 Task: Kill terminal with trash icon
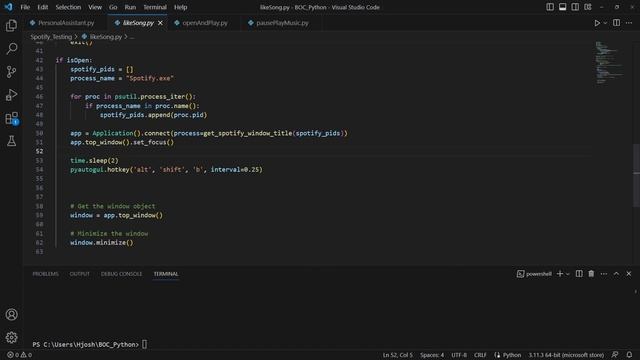(591, 274)
